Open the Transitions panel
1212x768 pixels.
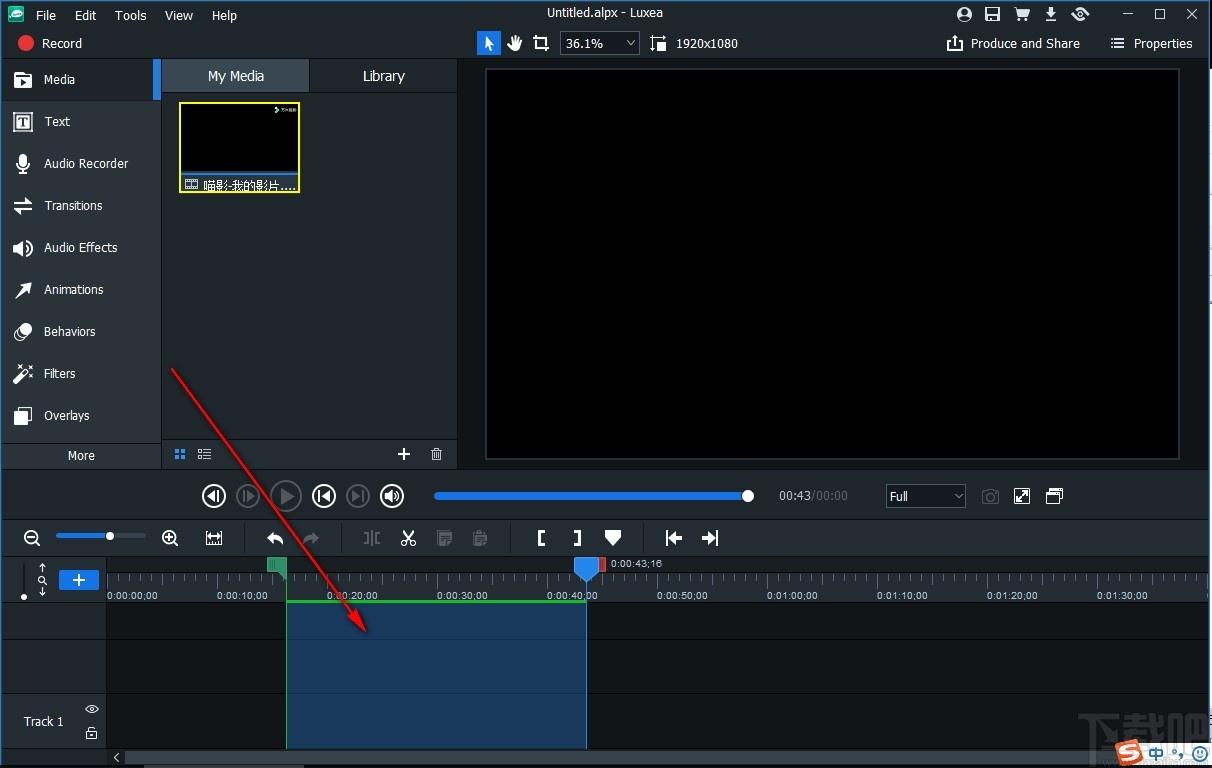point(80,205)
